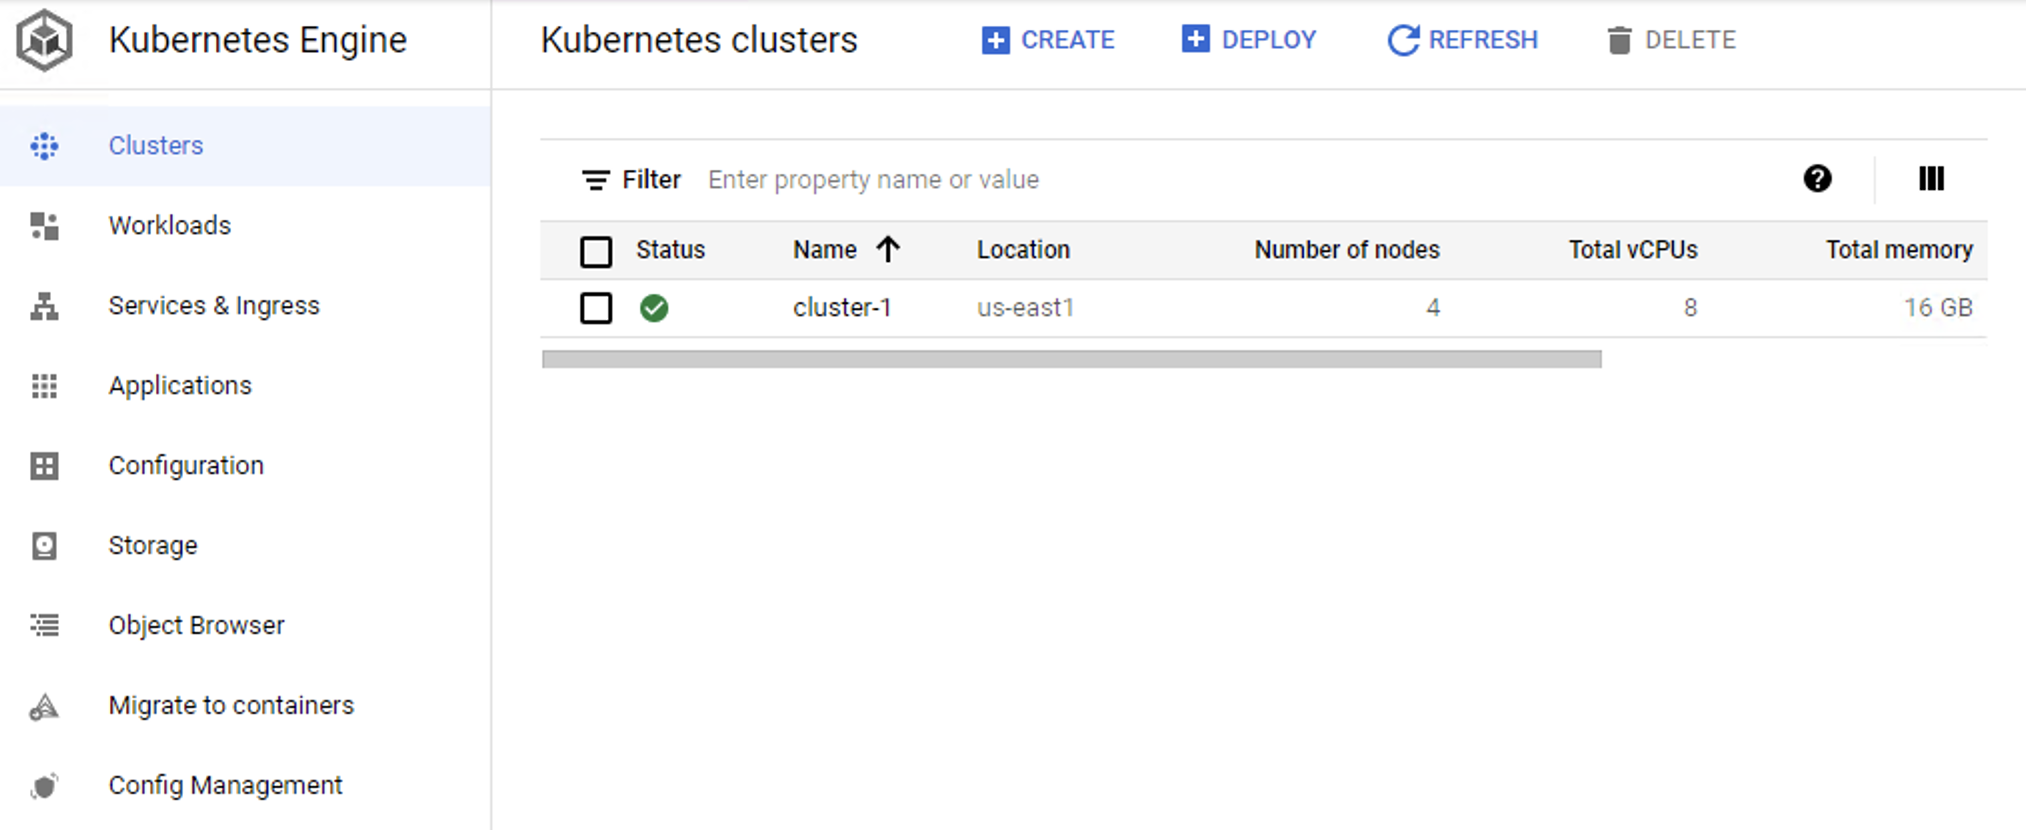Click the Storage disk icon

pos(44,546)
